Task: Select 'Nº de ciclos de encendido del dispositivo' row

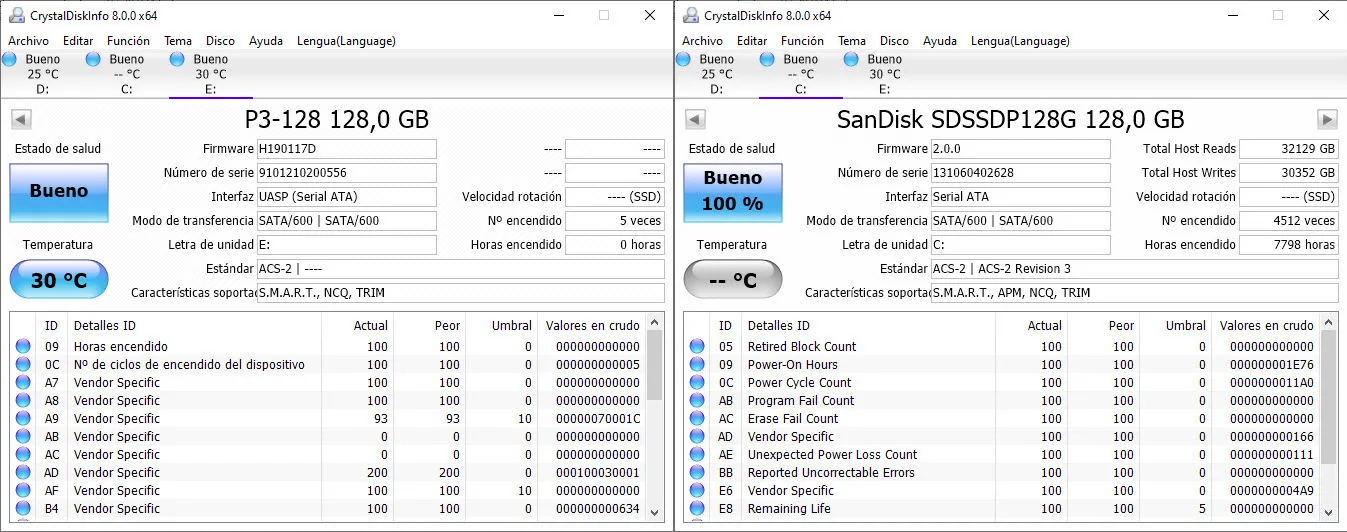Action: pos(328,365)
